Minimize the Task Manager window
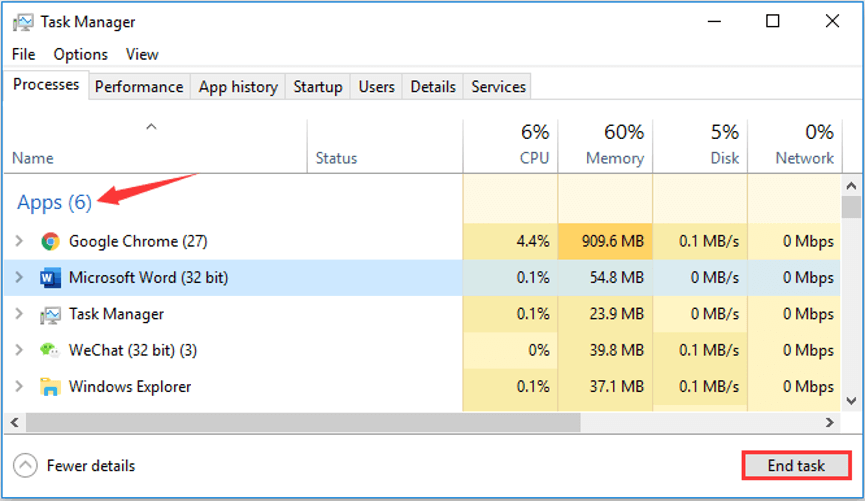865x501 pixels. 714,22
